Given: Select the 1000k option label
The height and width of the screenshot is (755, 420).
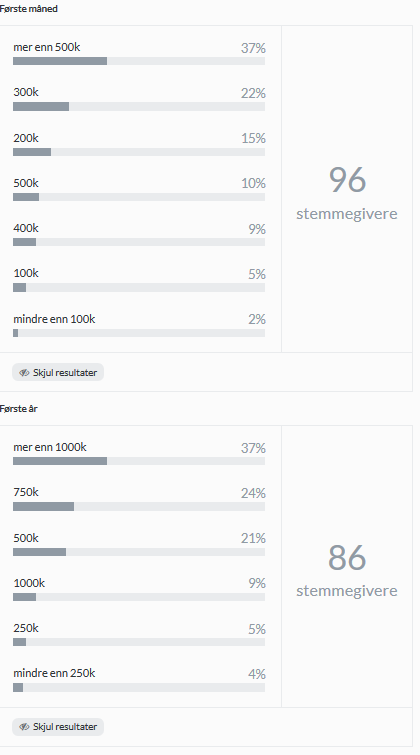Looking at the screenshot, I should pyautogui.click(x=29, y=583).
